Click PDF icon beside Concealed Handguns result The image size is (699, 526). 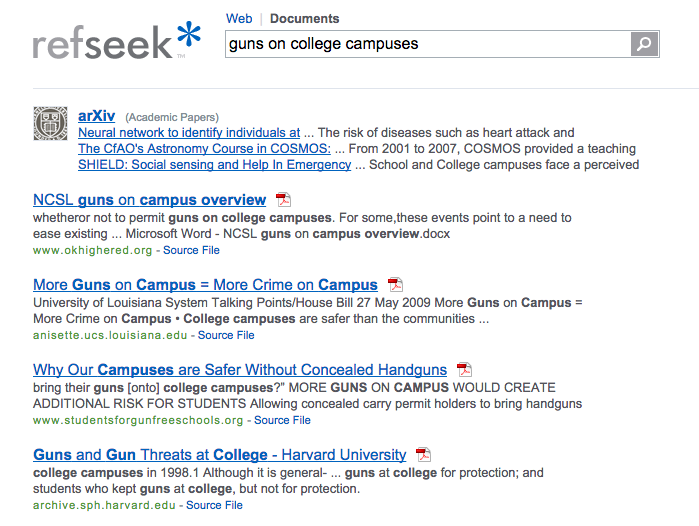coord(464,370)
